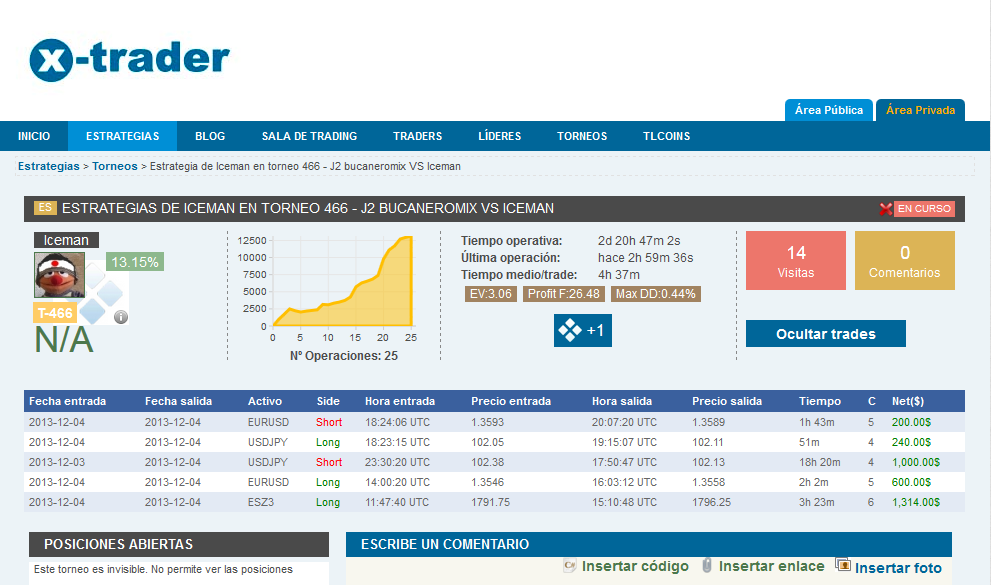Open the TRADERS menu item
The width and height of the screenshot is (991, 585).
coord(418,136)
